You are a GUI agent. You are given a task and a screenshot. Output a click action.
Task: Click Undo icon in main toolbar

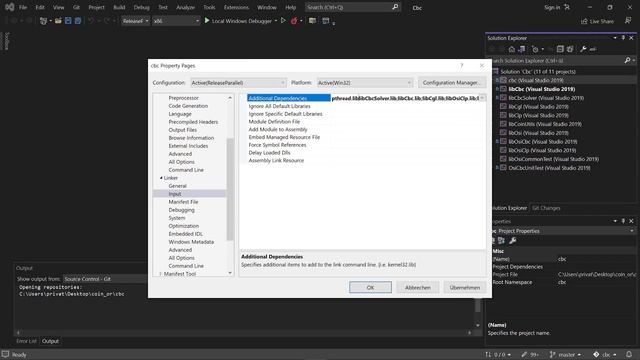[x=91, y=21]
